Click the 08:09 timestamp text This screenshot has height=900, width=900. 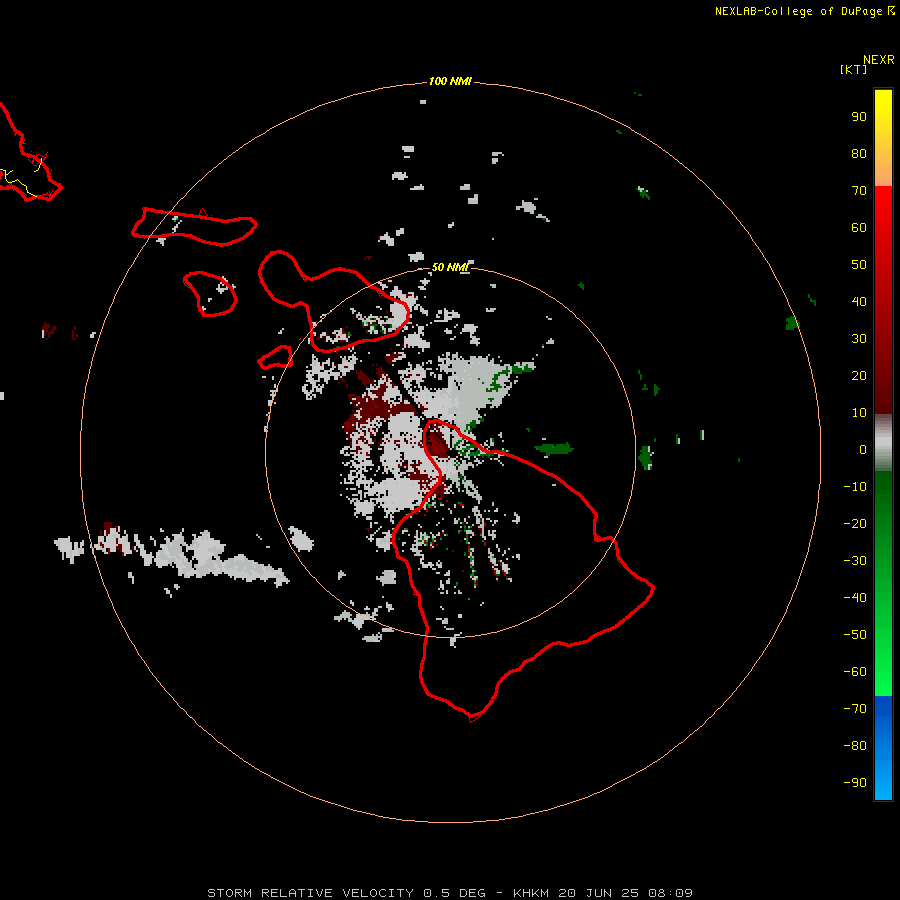670,893
